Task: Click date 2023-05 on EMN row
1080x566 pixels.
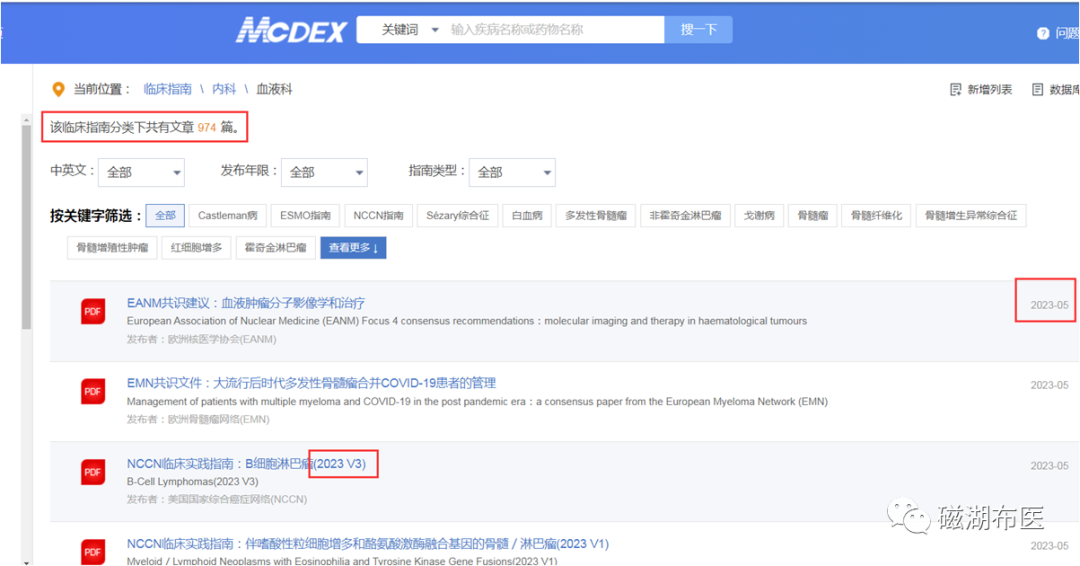Action: click(1049, 385)
